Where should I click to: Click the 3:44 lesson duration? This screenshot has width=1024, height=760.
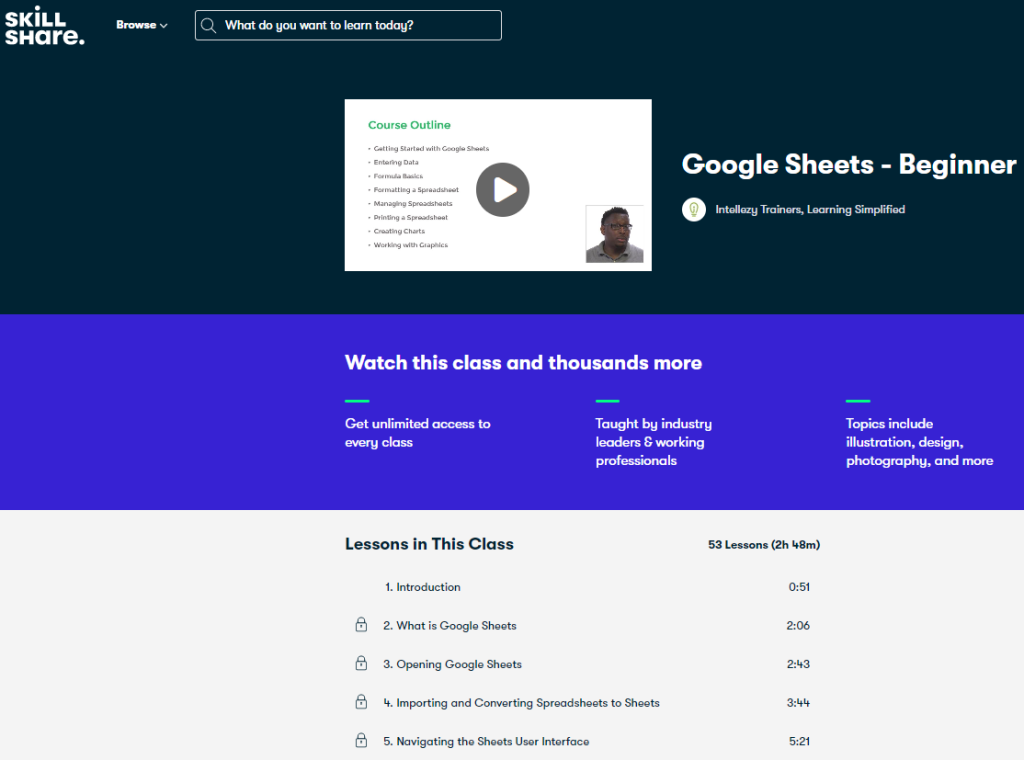point(798,703)
